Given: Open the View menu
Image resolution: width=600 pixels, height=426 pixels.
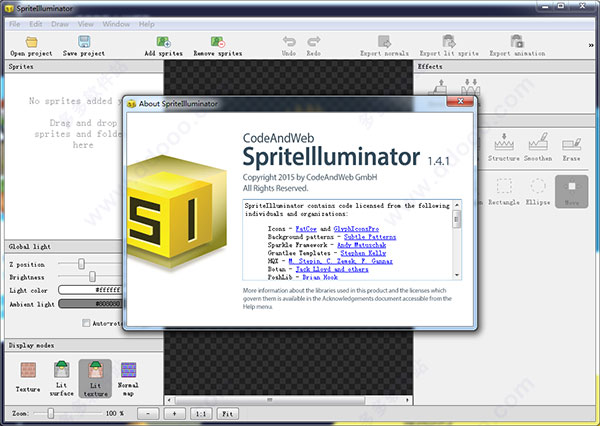Looking at the screenshot, I should [86, 24].
